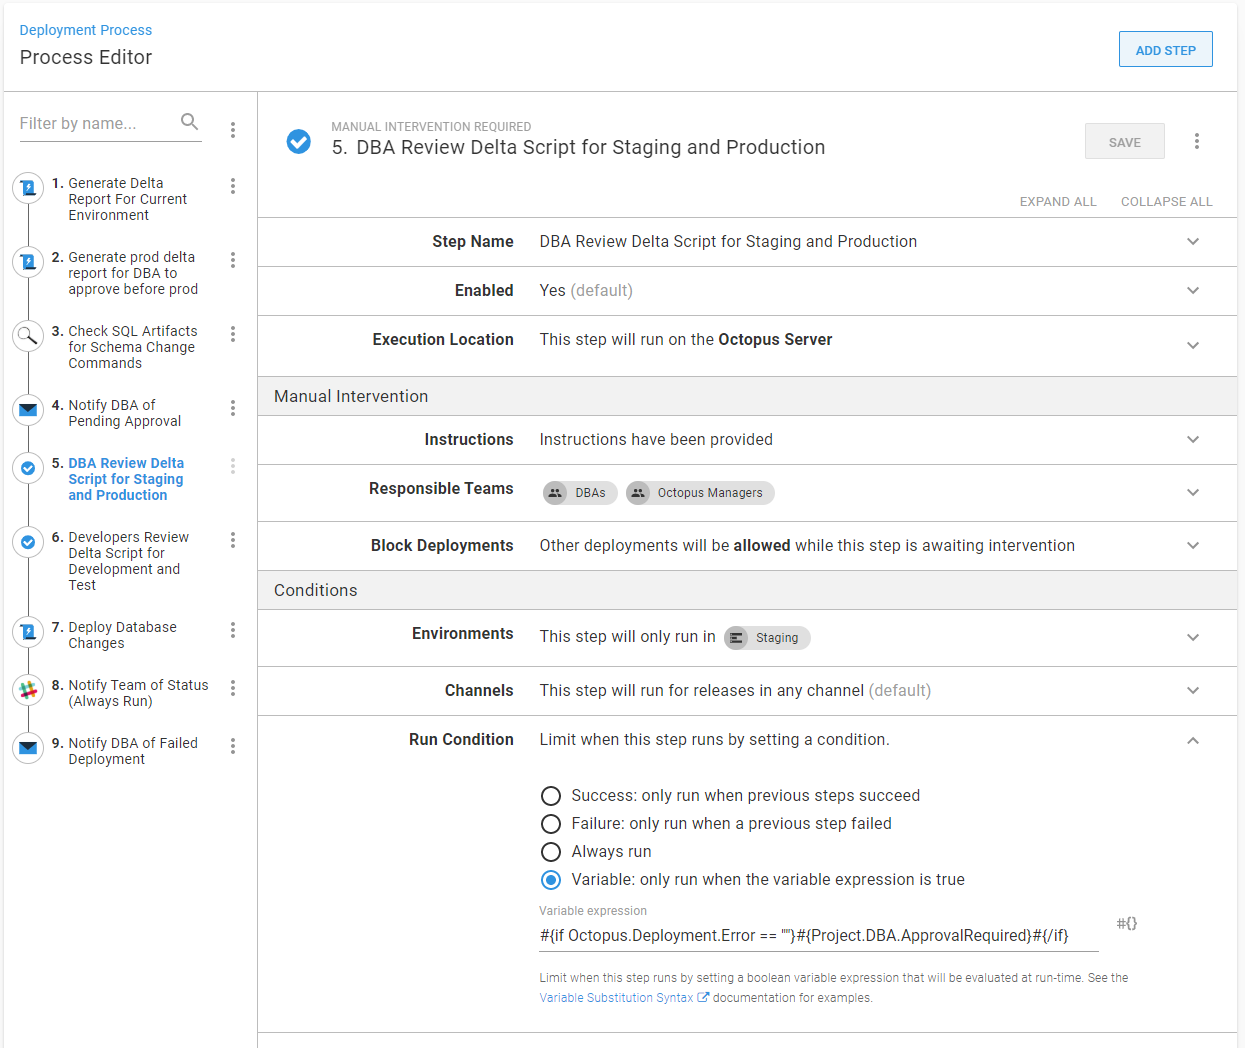Choose the 'Always run' radio option
Screen dimensions: 1245x1048
[551, 852]
